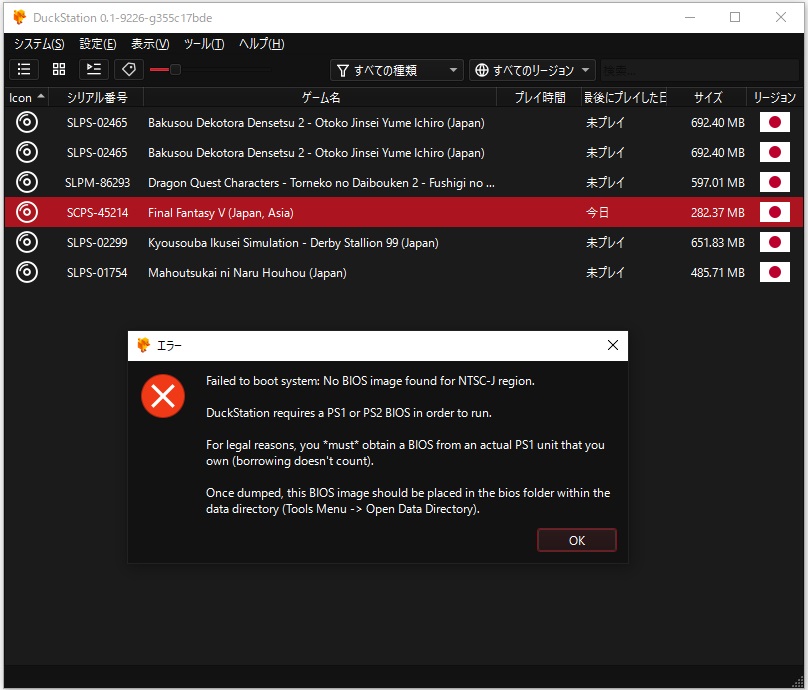Viewport: 808px width, 690px height.
Task: Click Japan flag on Dragon Quest Characters row
Action: (x=775, y=182)
